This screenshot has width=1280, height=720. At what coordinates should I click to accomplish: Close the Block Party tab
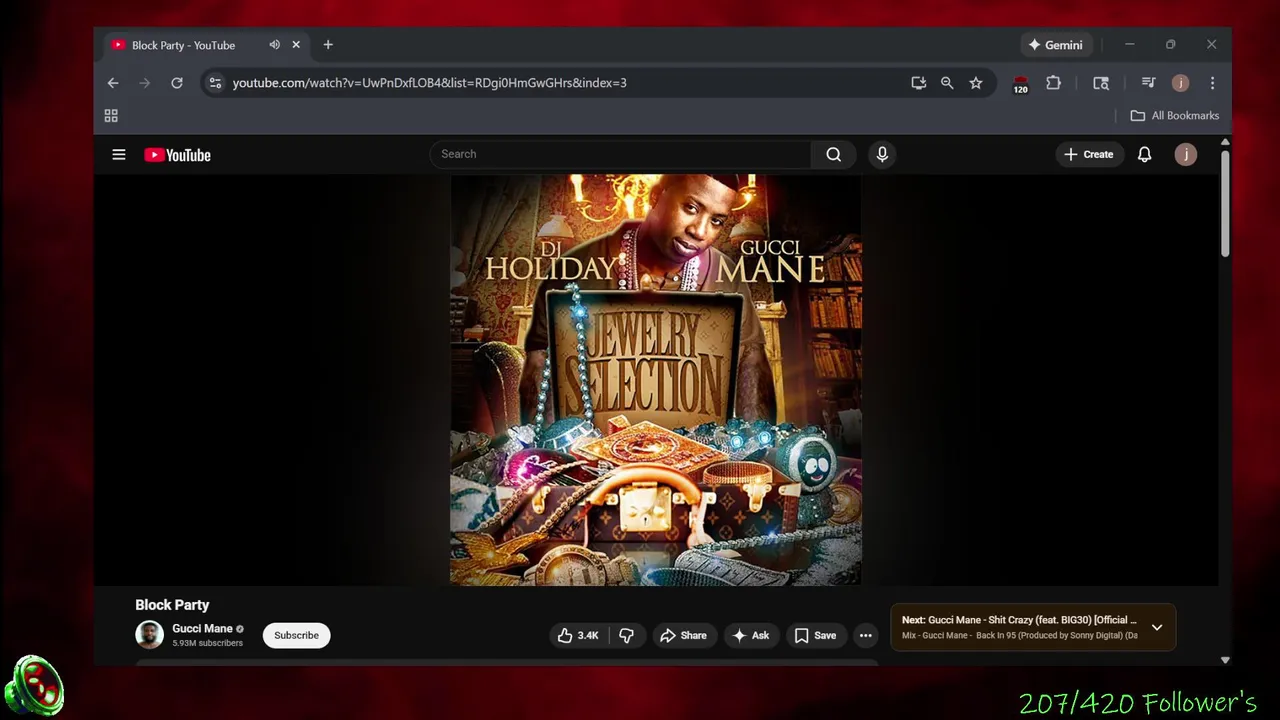[x=296, y=45]
